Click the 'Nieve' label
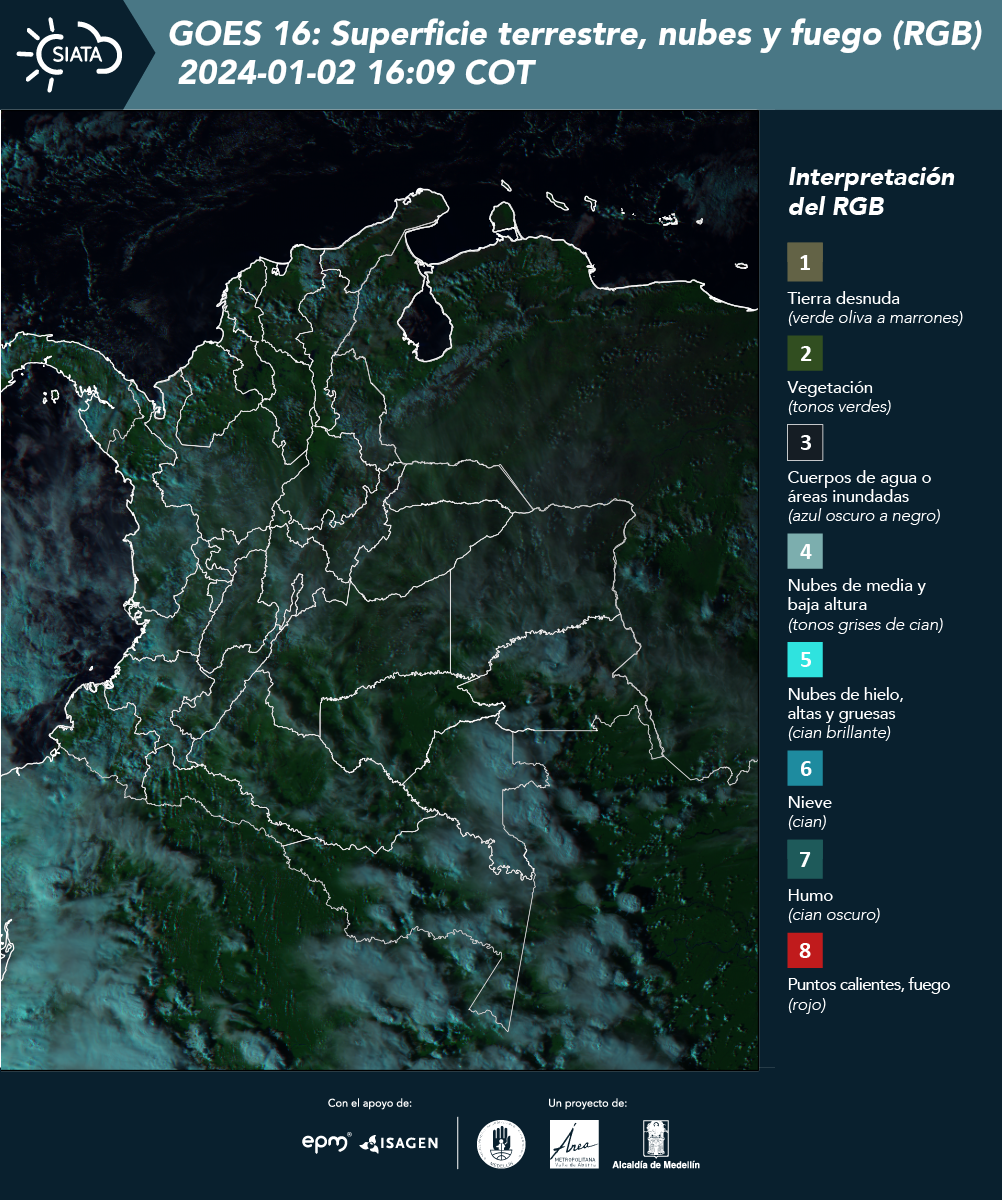Viewport: 1002px width, 1200px height. (810, 802)
